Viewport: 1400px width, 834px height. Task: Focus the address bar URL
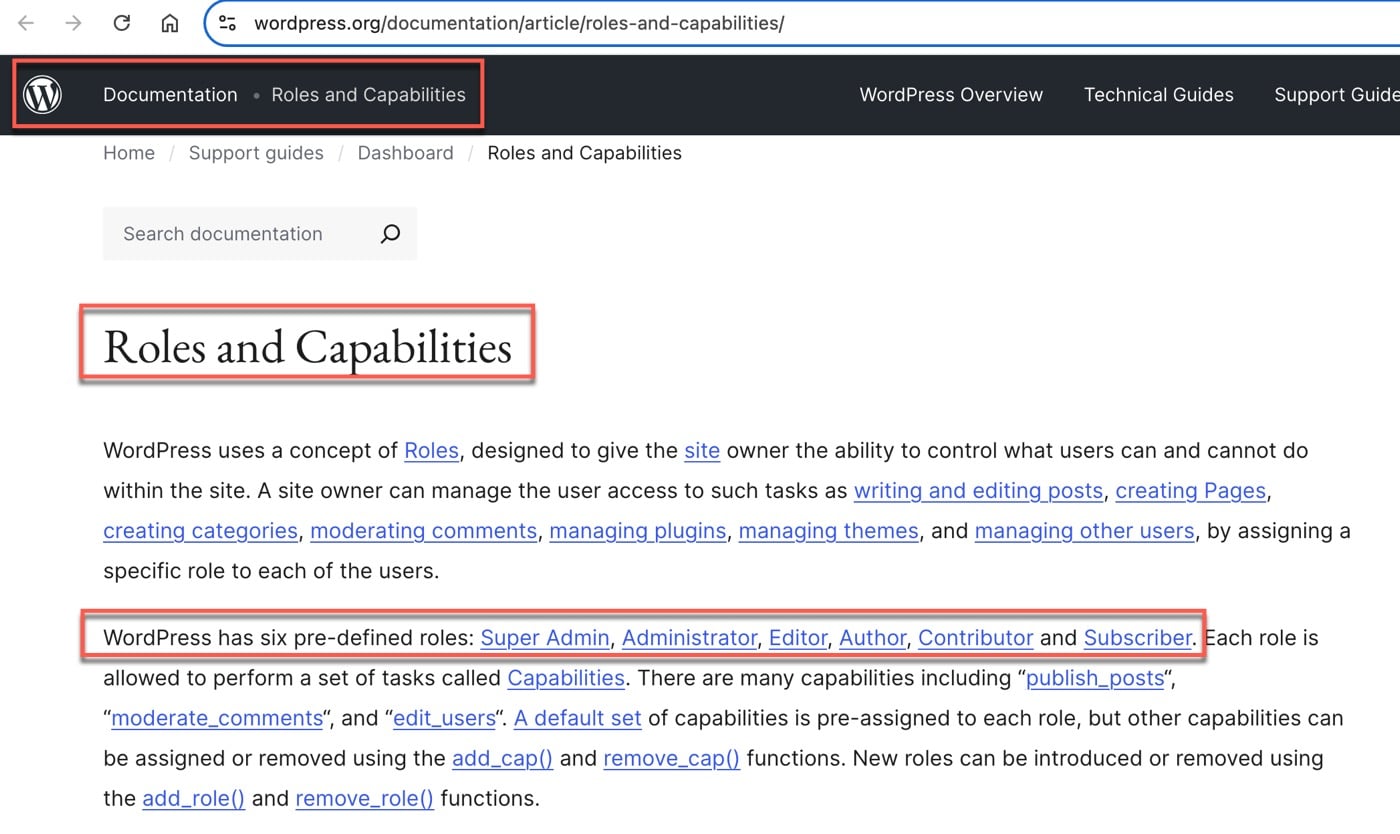(x=519, y=23)
